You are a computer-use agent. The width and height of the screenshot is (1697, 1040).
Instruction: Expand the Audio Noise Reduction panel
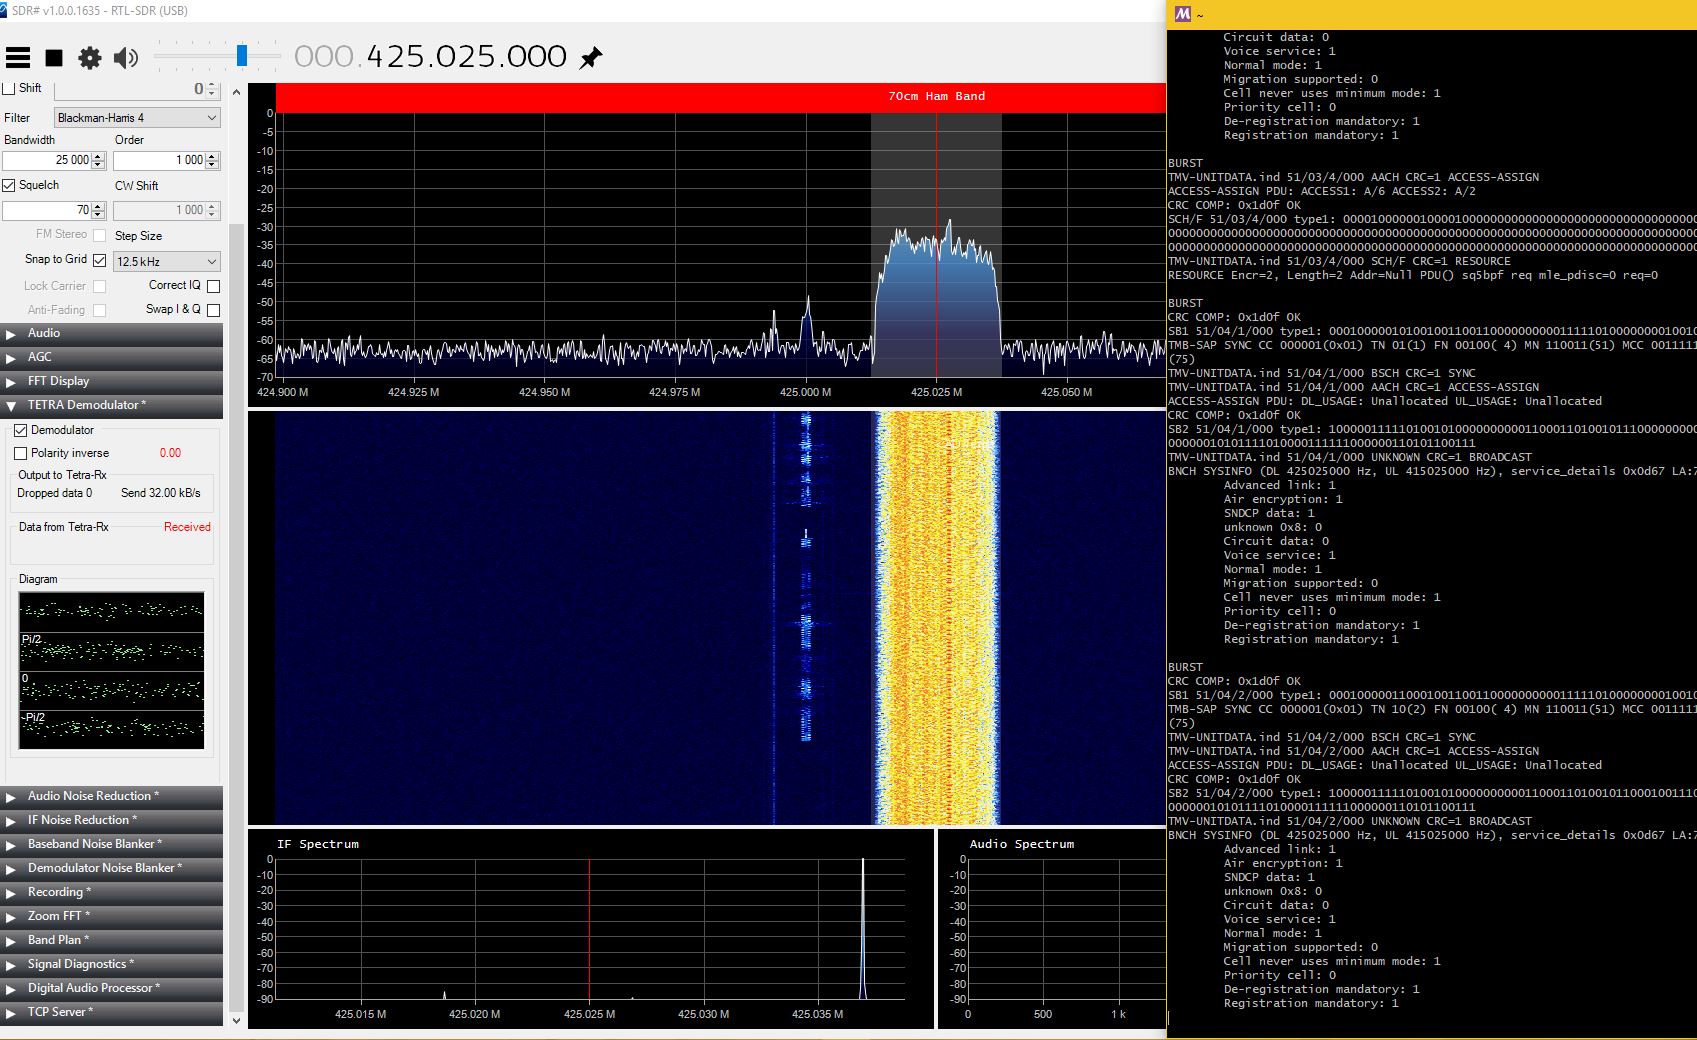coord(112,796)
